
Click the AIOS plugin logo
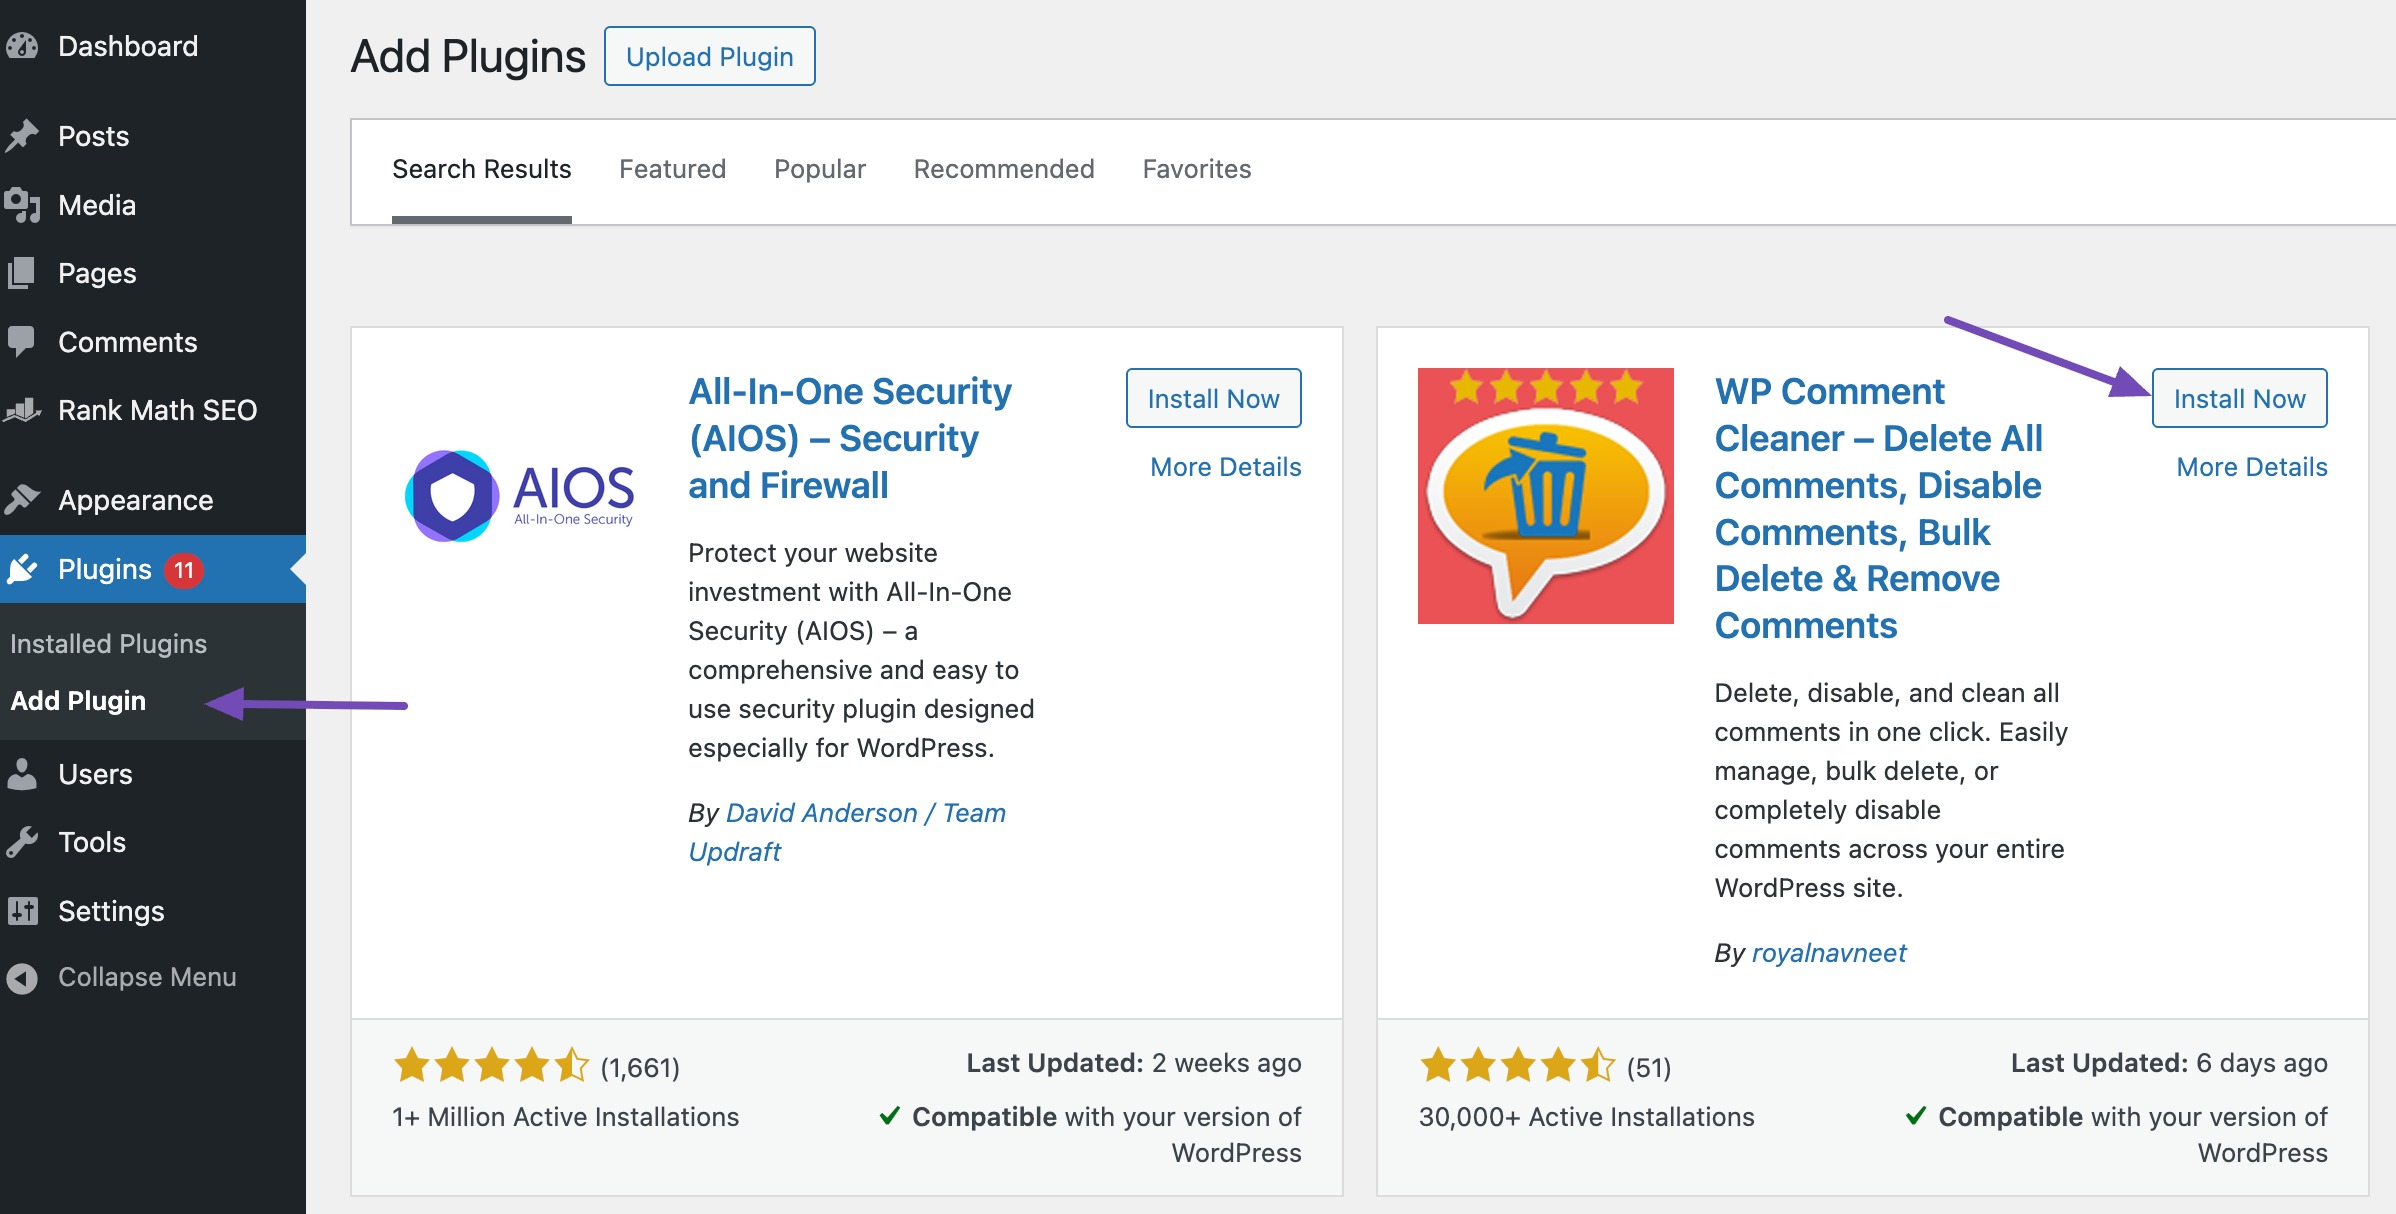(519, 495)
